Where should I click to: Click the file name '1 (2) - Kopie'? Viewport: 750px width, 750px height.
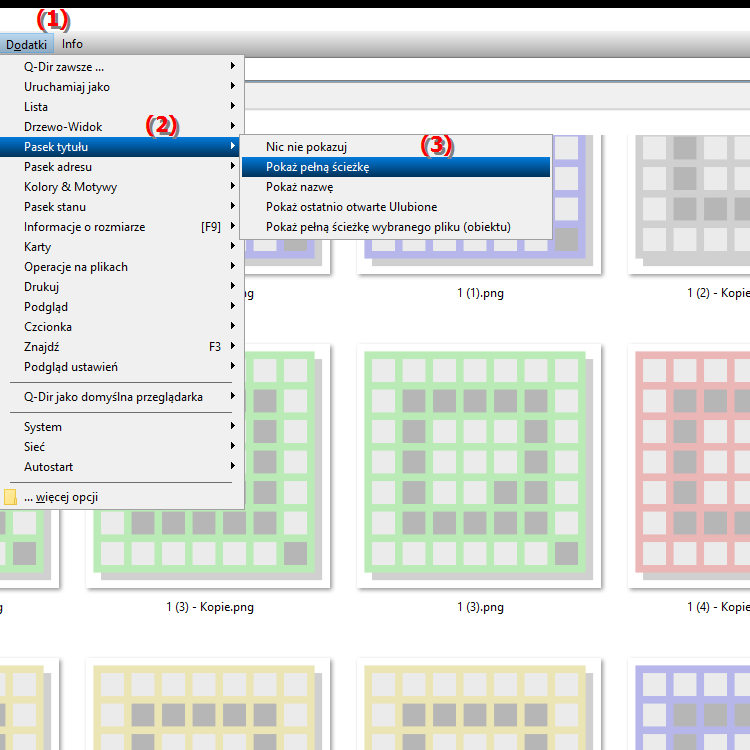click(x=718, y=293)
